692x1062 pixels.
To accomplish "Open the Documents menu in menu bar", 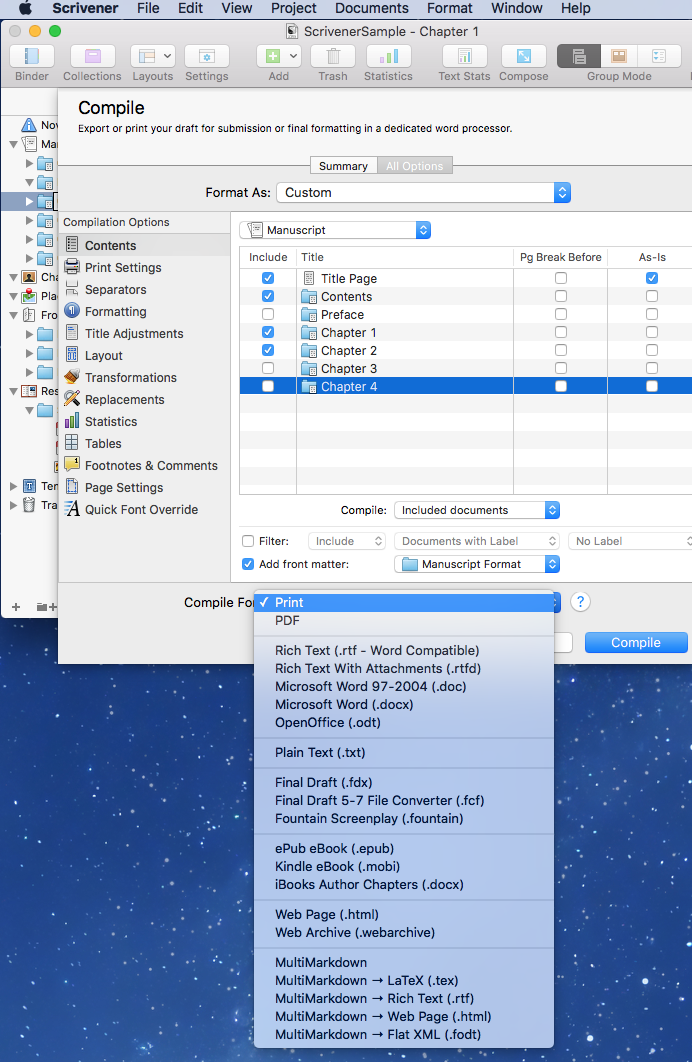I will (x=372, y=8).
